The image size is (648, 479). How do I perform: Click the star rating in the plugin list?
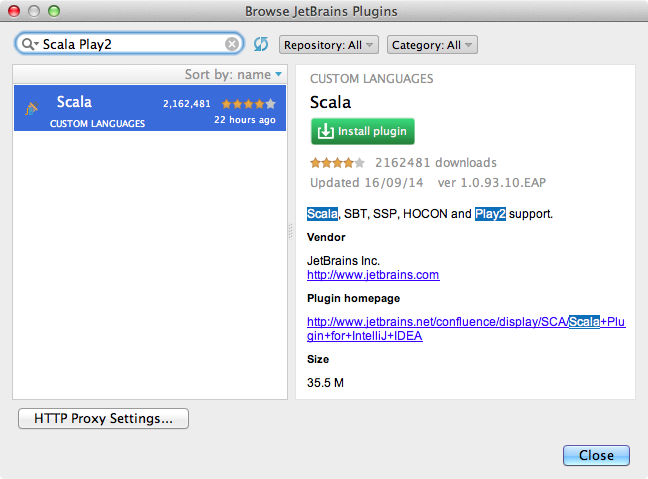coord(248,104)
